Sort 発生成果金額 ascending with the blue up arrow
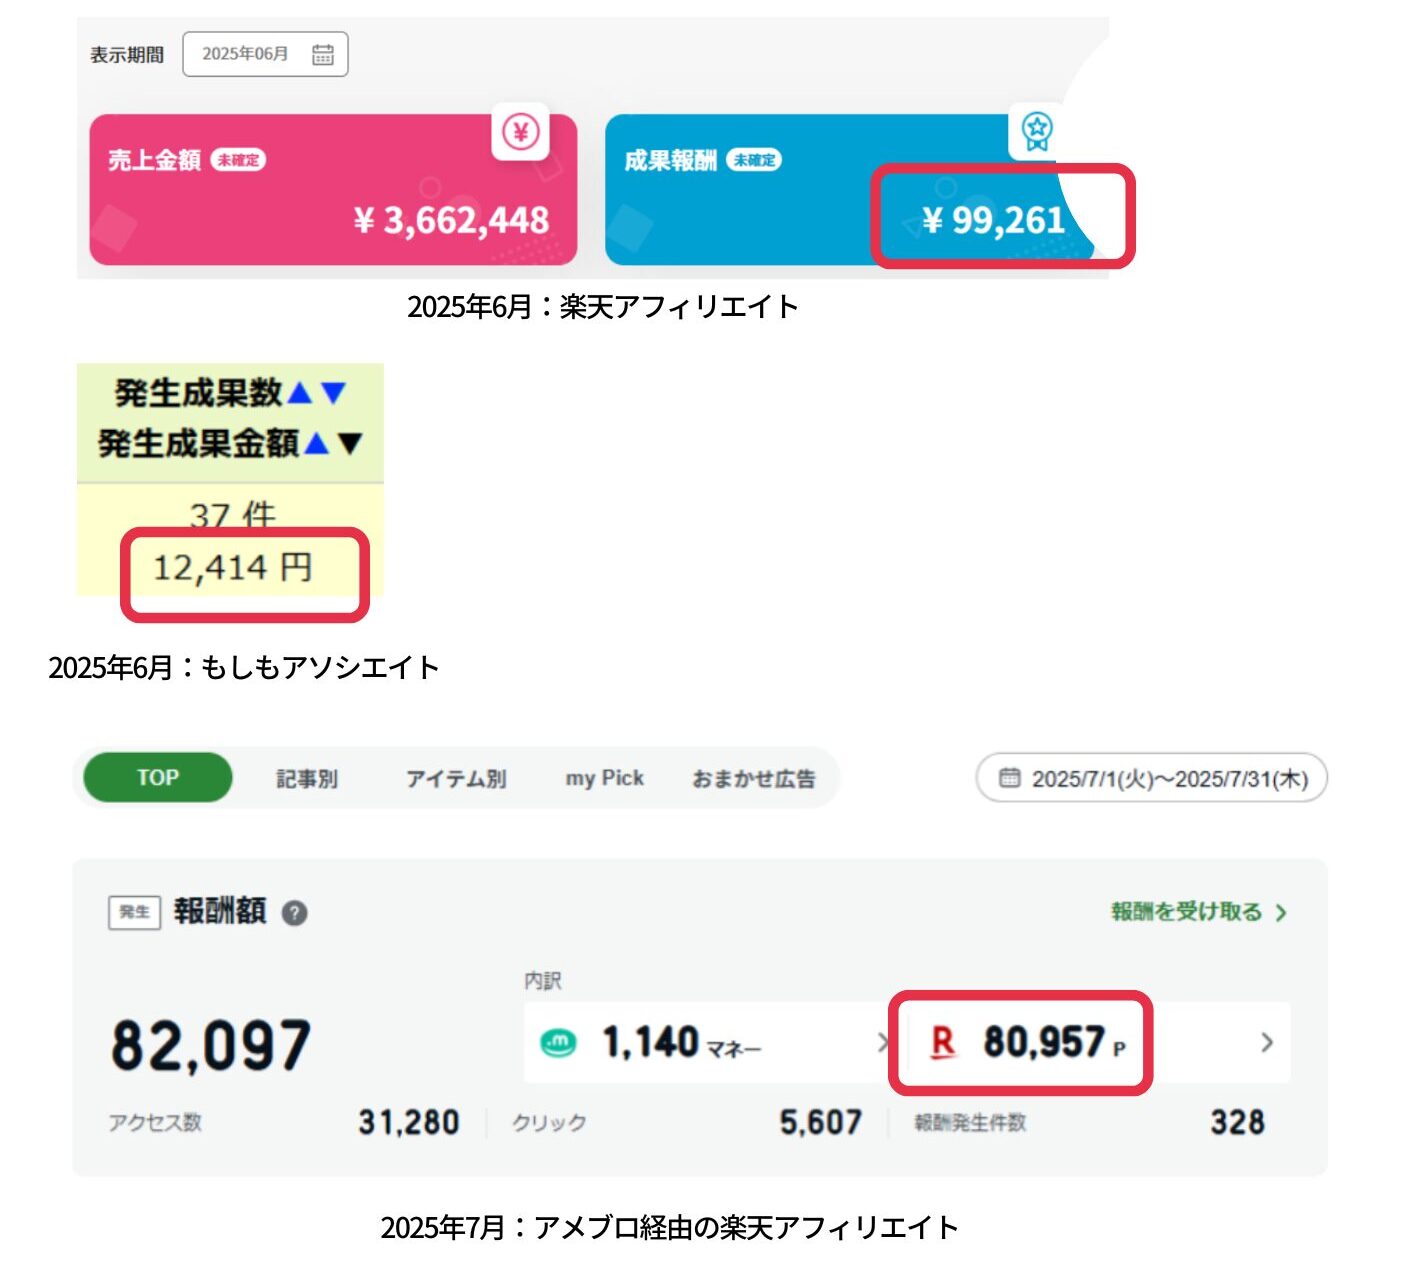 click(316, 442)
